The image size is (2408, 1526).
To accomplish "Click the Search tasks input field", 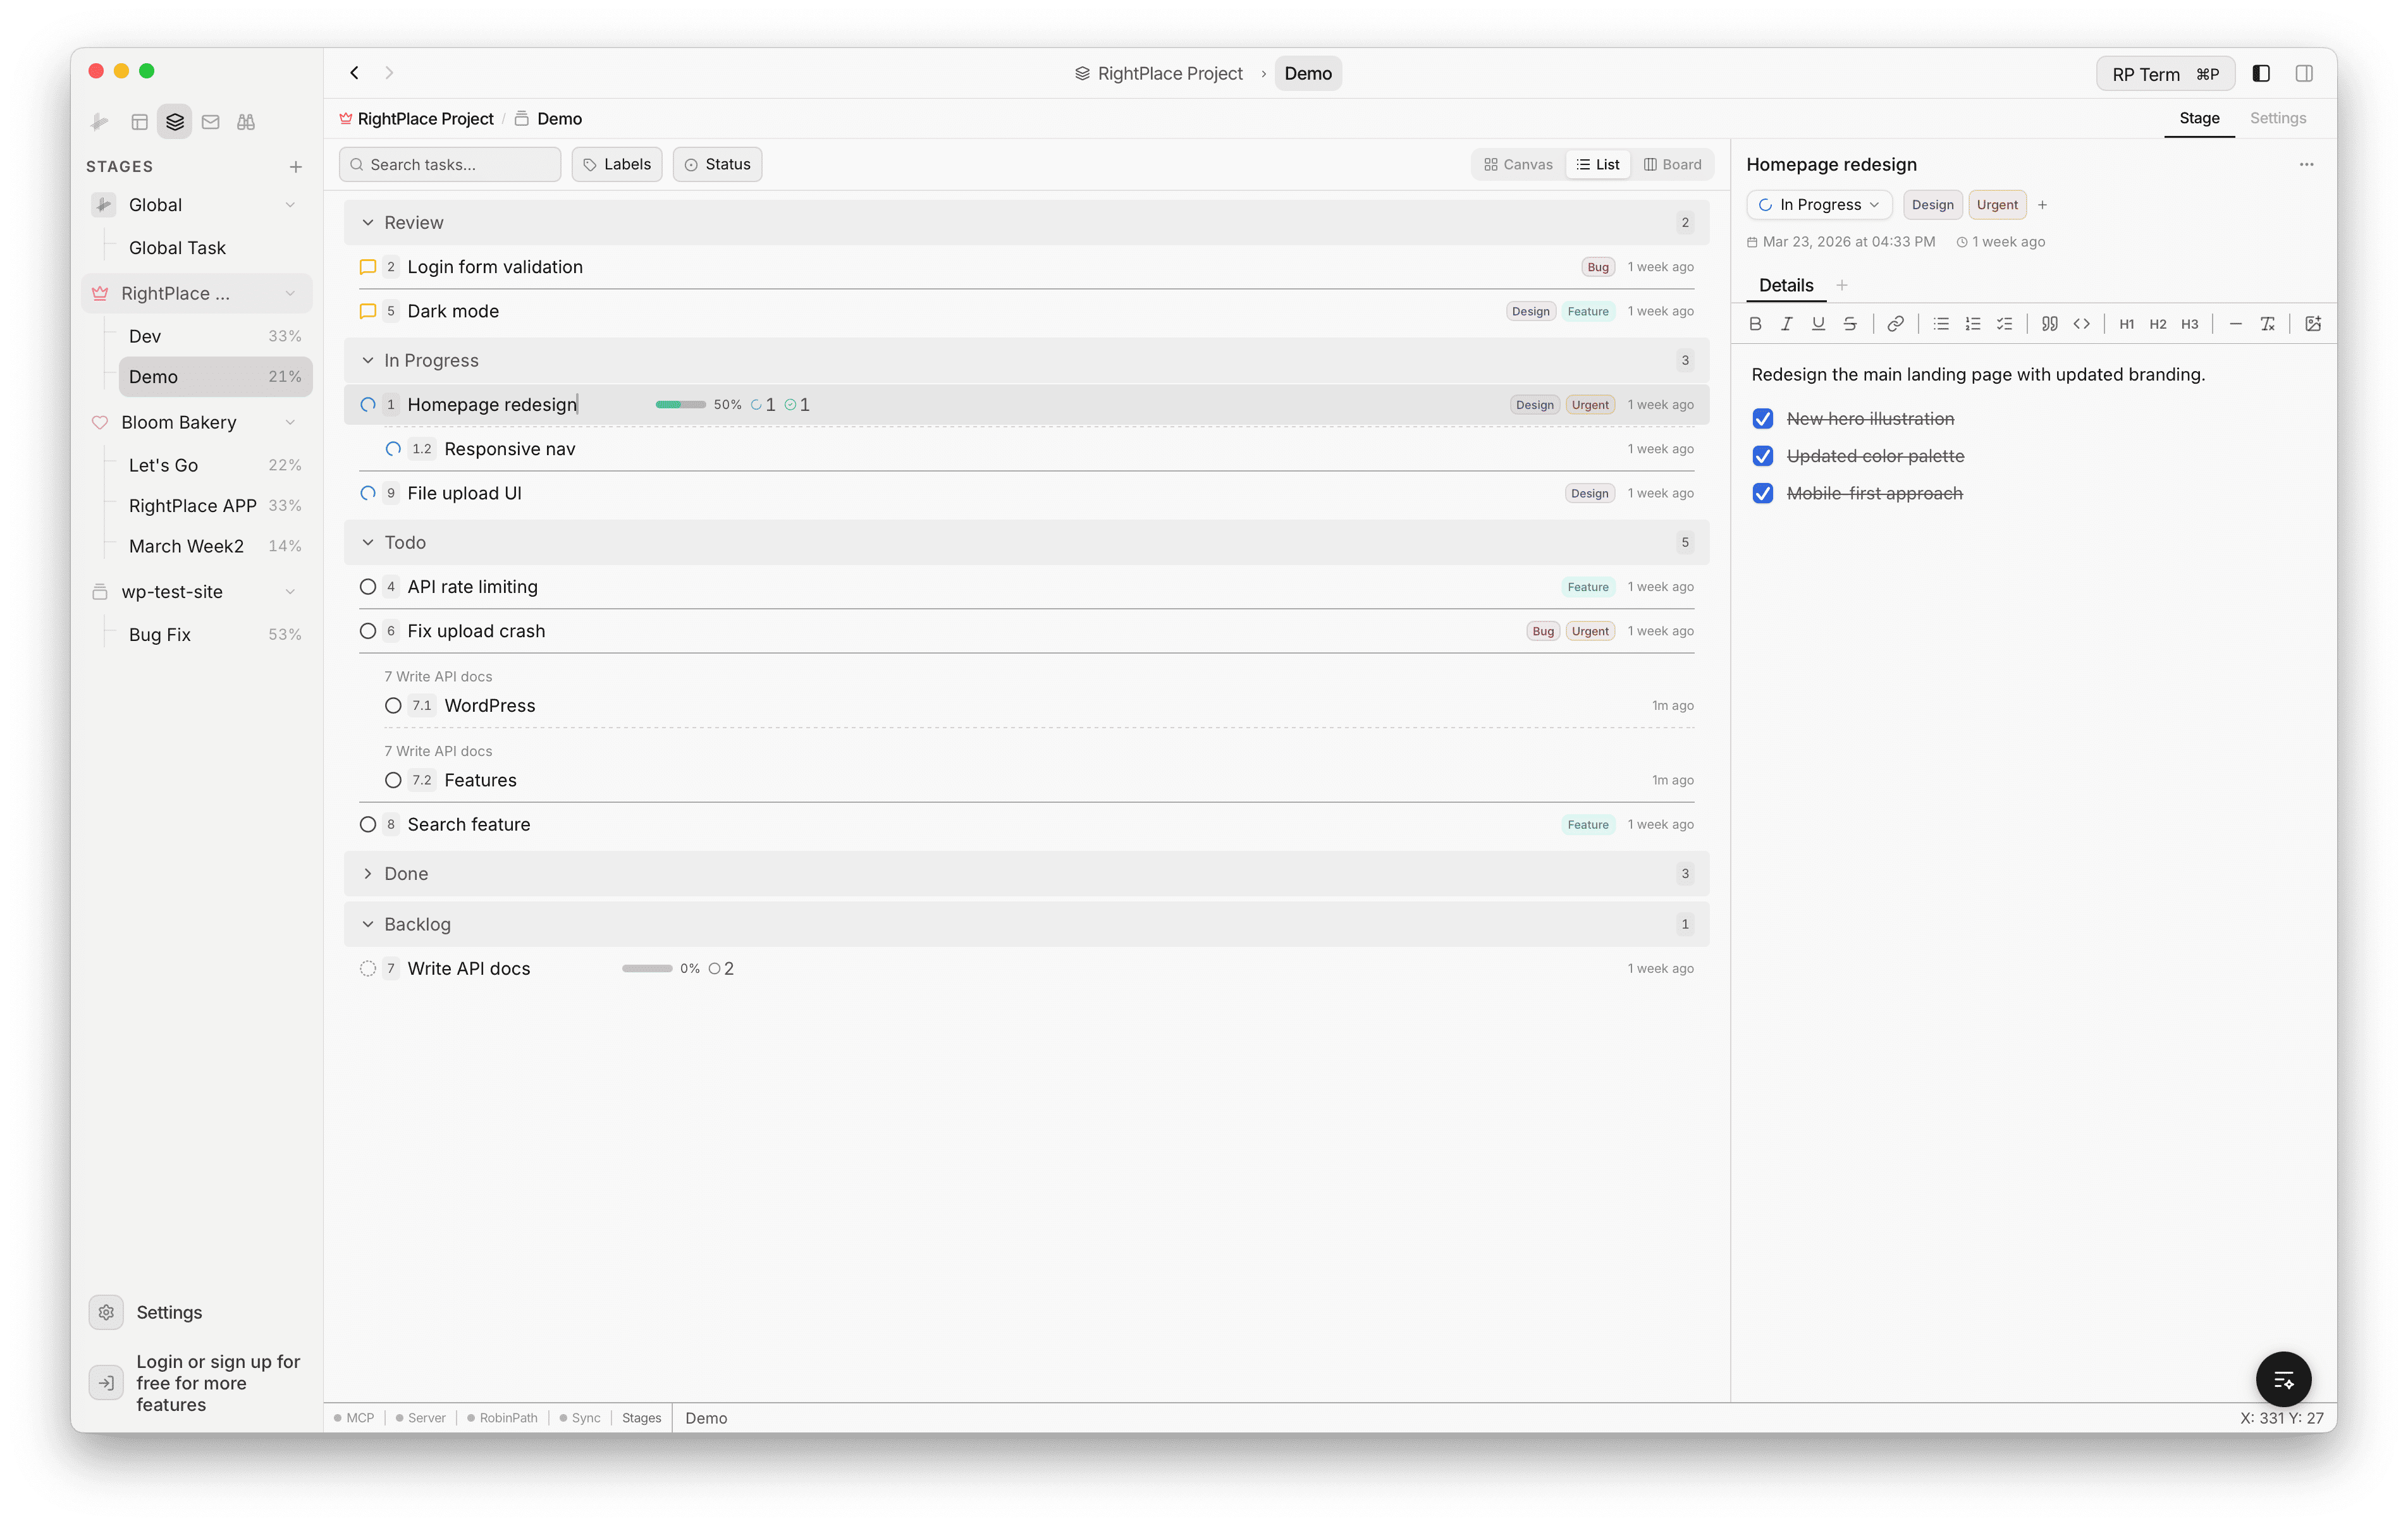I will (449, 164).
